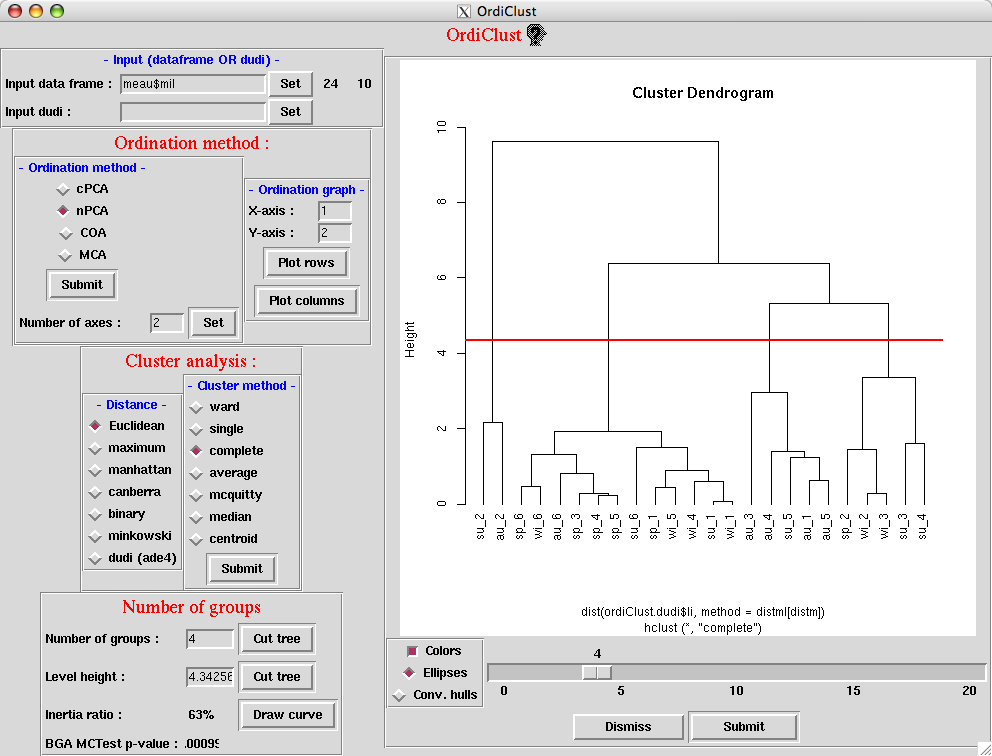
Task: Click the Input data frame text field
Action: pos(193,84)
